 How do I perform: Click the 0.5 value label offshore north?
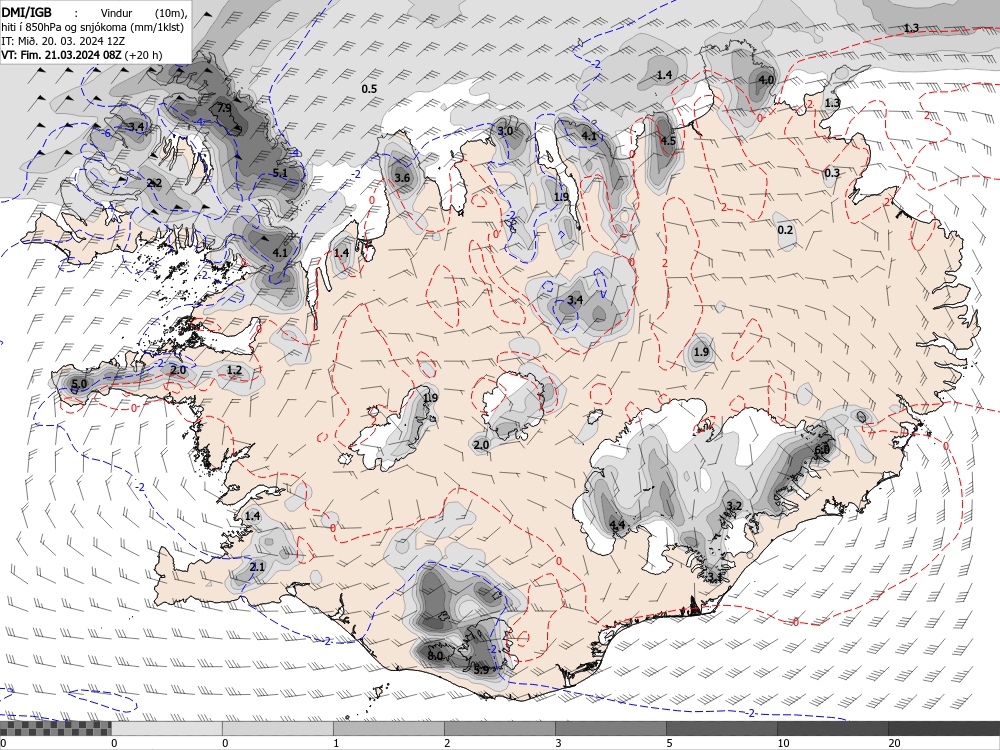point(369,89)
